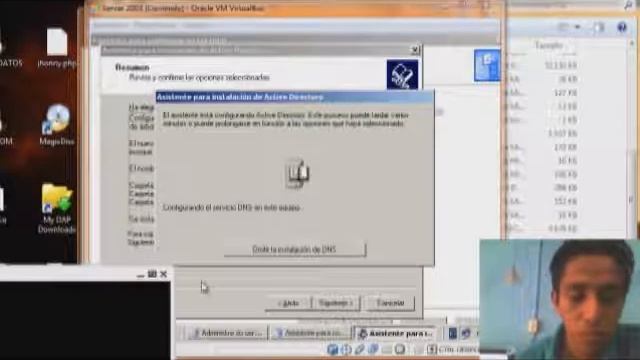The height and width of the screenshot is (360, 640).
Task: Click VirtualBox optical drive status icon
Action: [x=346, y=349]
